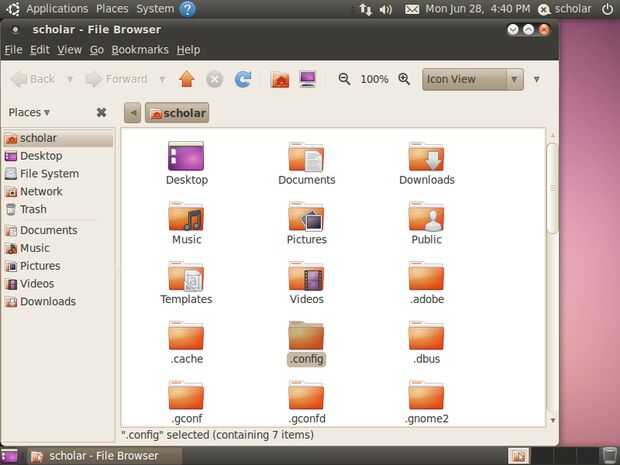Select the .dbus folder
Screen dimensions: 620x465
(426, 336)
